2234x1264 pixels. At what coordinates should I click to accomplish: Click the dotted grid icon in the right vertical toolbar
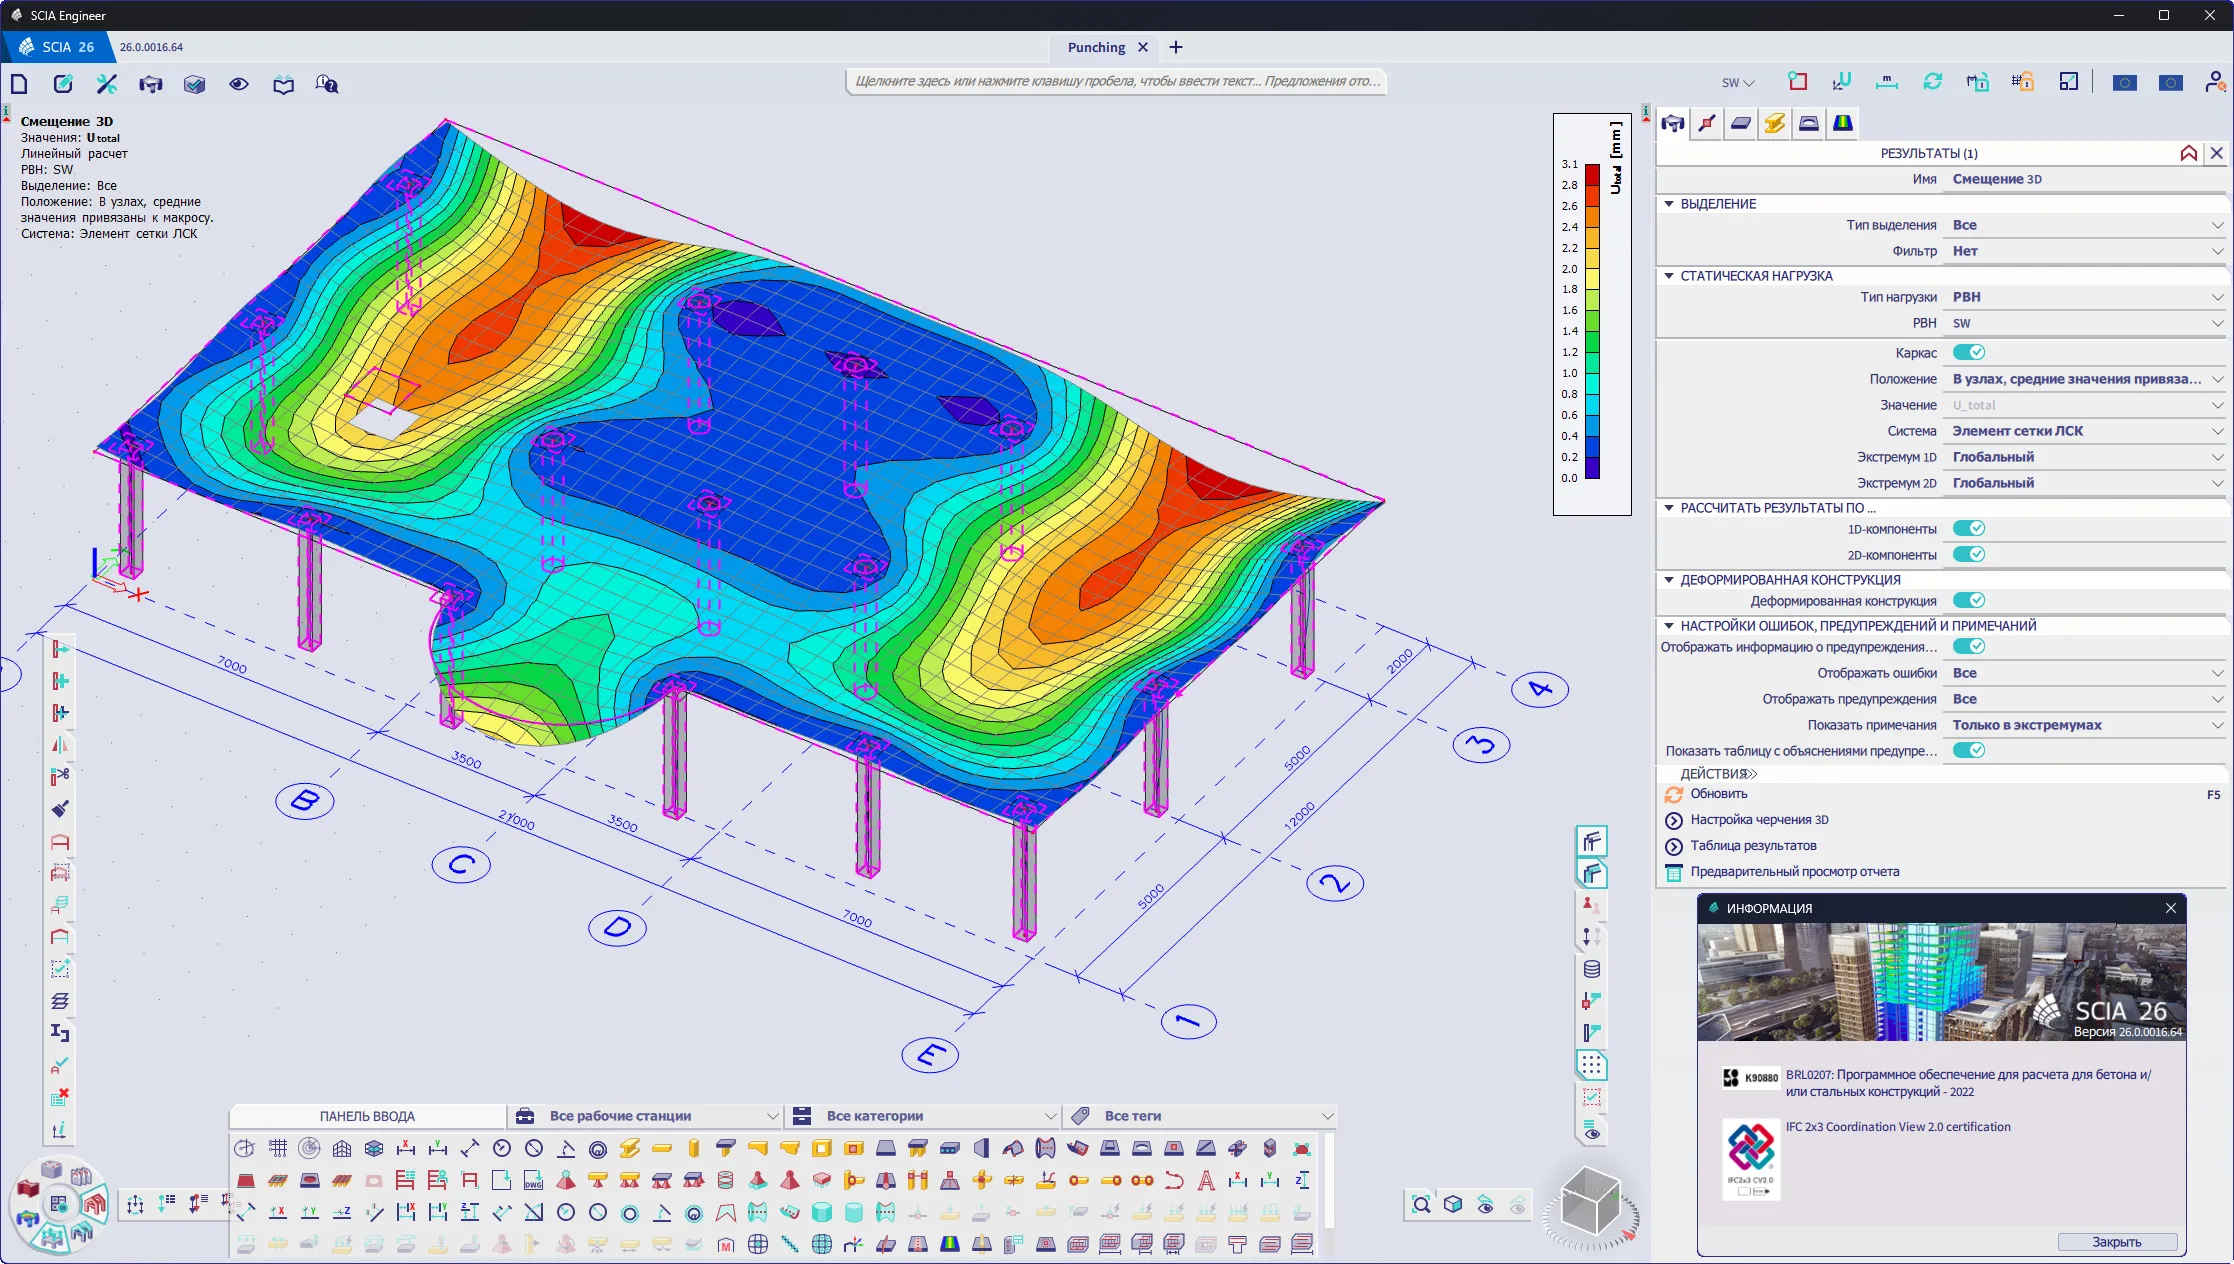[x=1590, y=1066]
